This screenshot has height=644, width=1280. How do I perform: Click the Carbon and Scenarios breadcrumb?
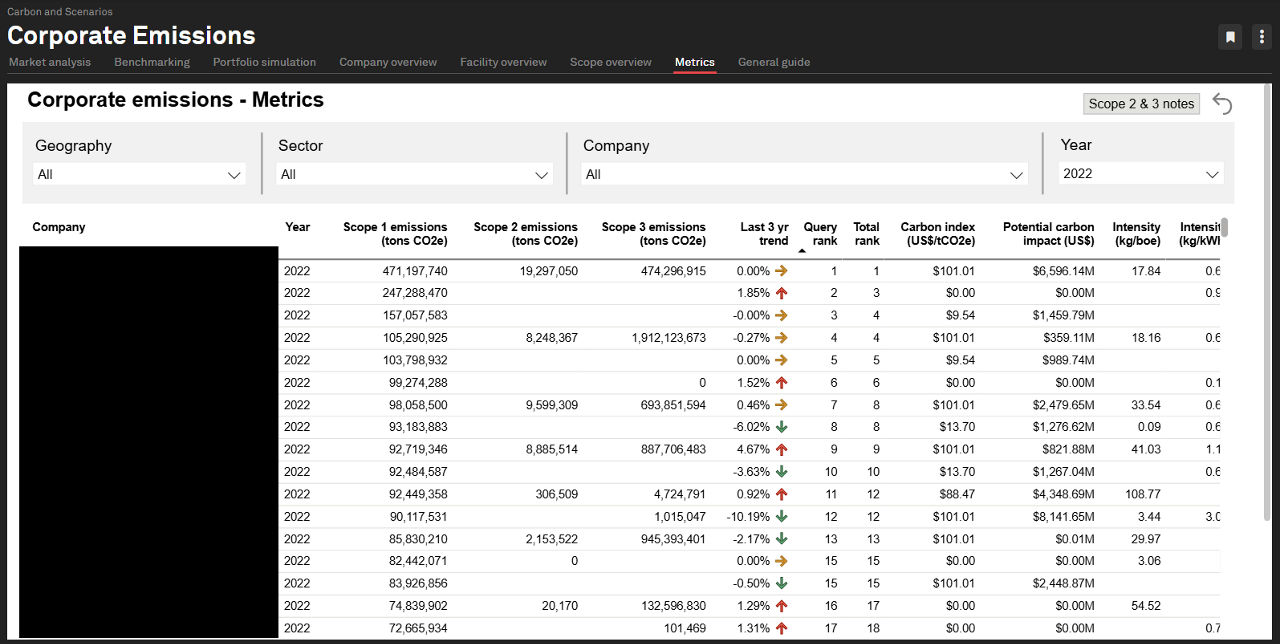(60, 12)
